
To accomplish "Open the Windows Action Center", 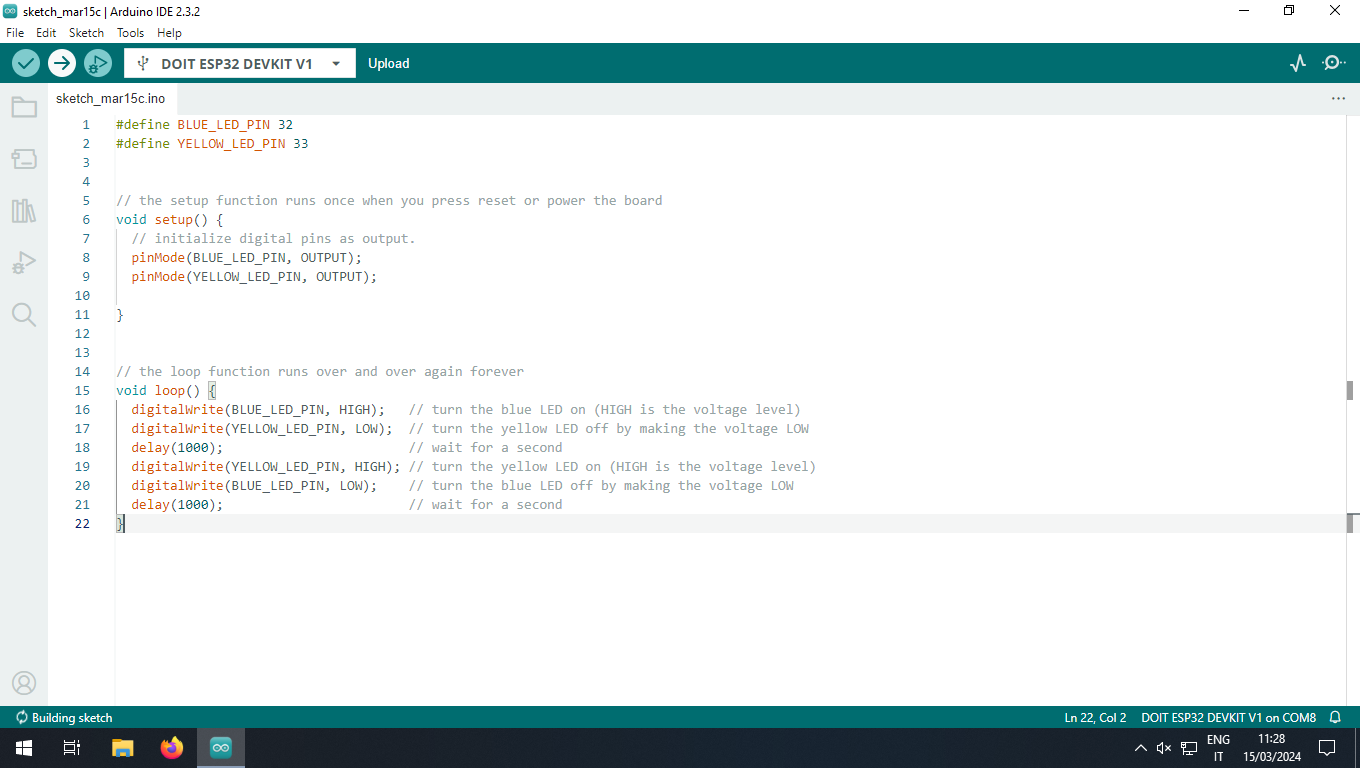I will pos(1327,748).
